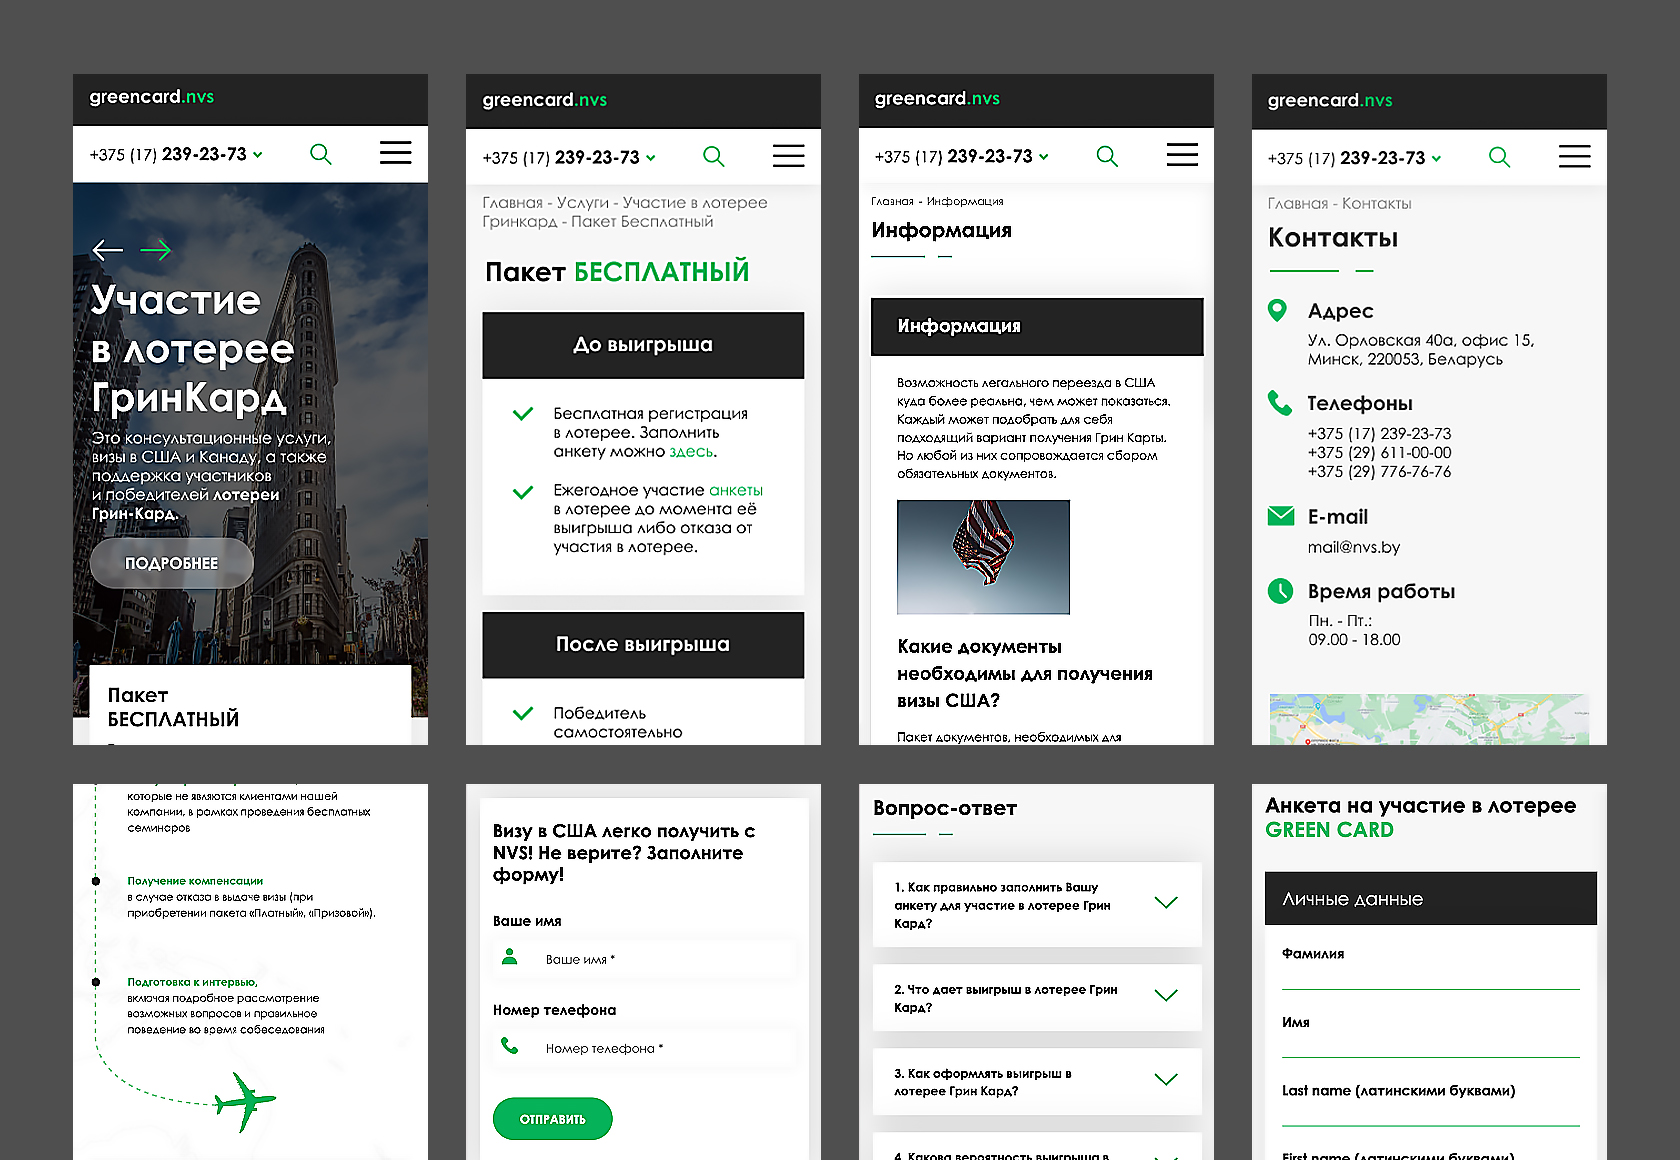Open the hamburger menu on the hero screen
The height and width of the screenshot is (1160, 1680).
(395, 153)
